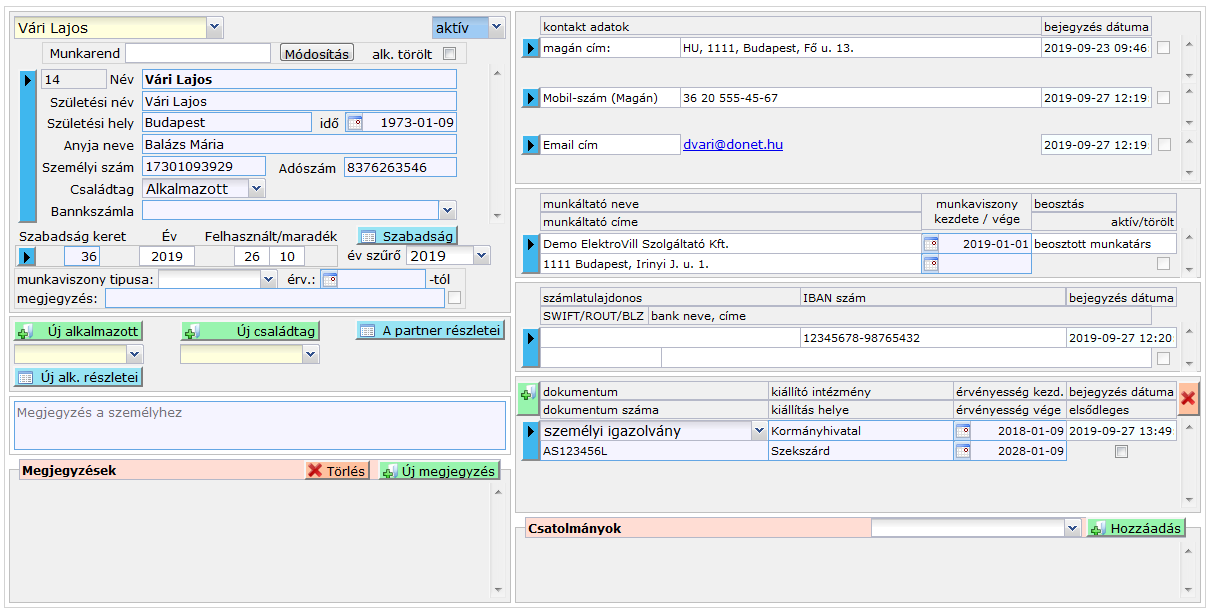Click green plus icon to add document
The height and width of the screenshot is (613, 1211).
pos(527,394)
